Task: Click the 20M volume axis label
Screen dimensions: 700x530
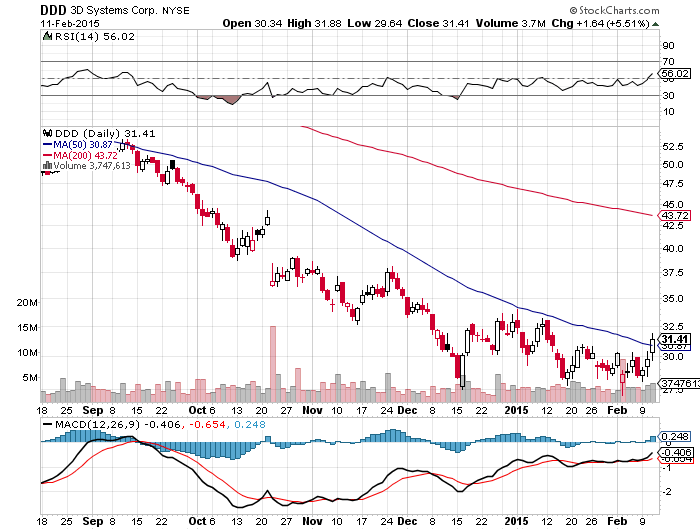Action: [27, 302]
